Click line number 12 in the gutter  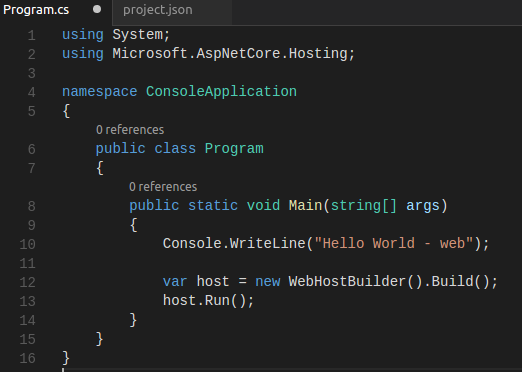(27, 282)
